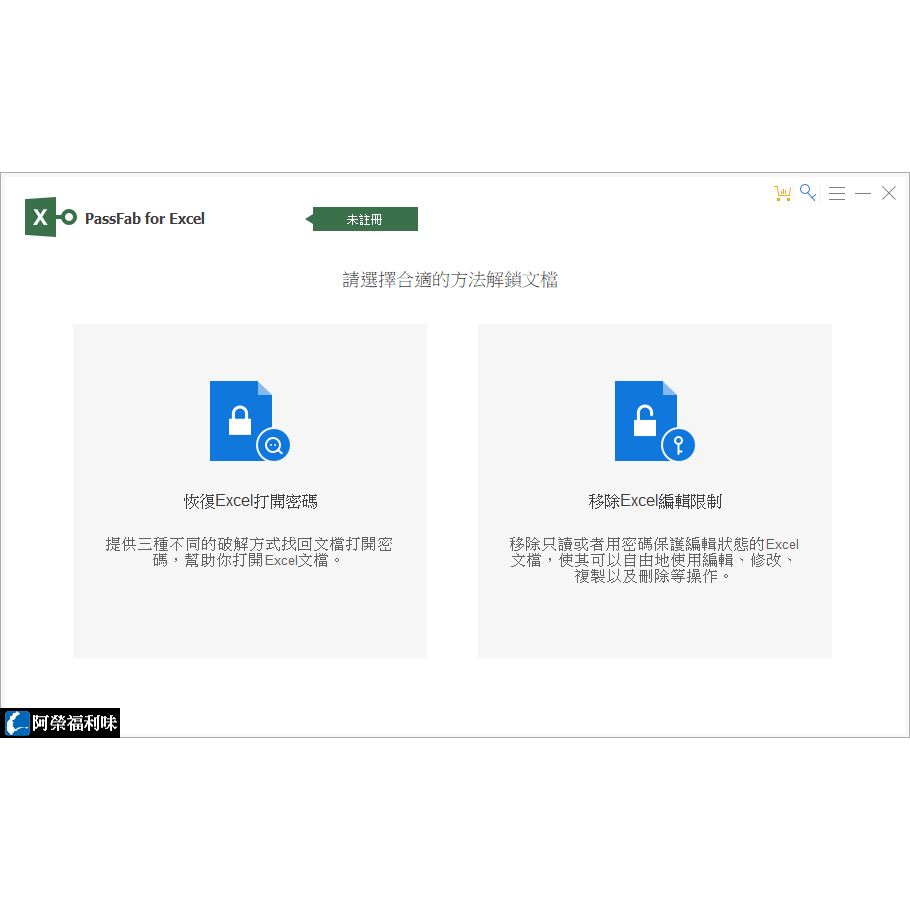The height and width of the screenshot is (910, 910).
Task: Click the unlocked document key icon
Action: point(655,421)
